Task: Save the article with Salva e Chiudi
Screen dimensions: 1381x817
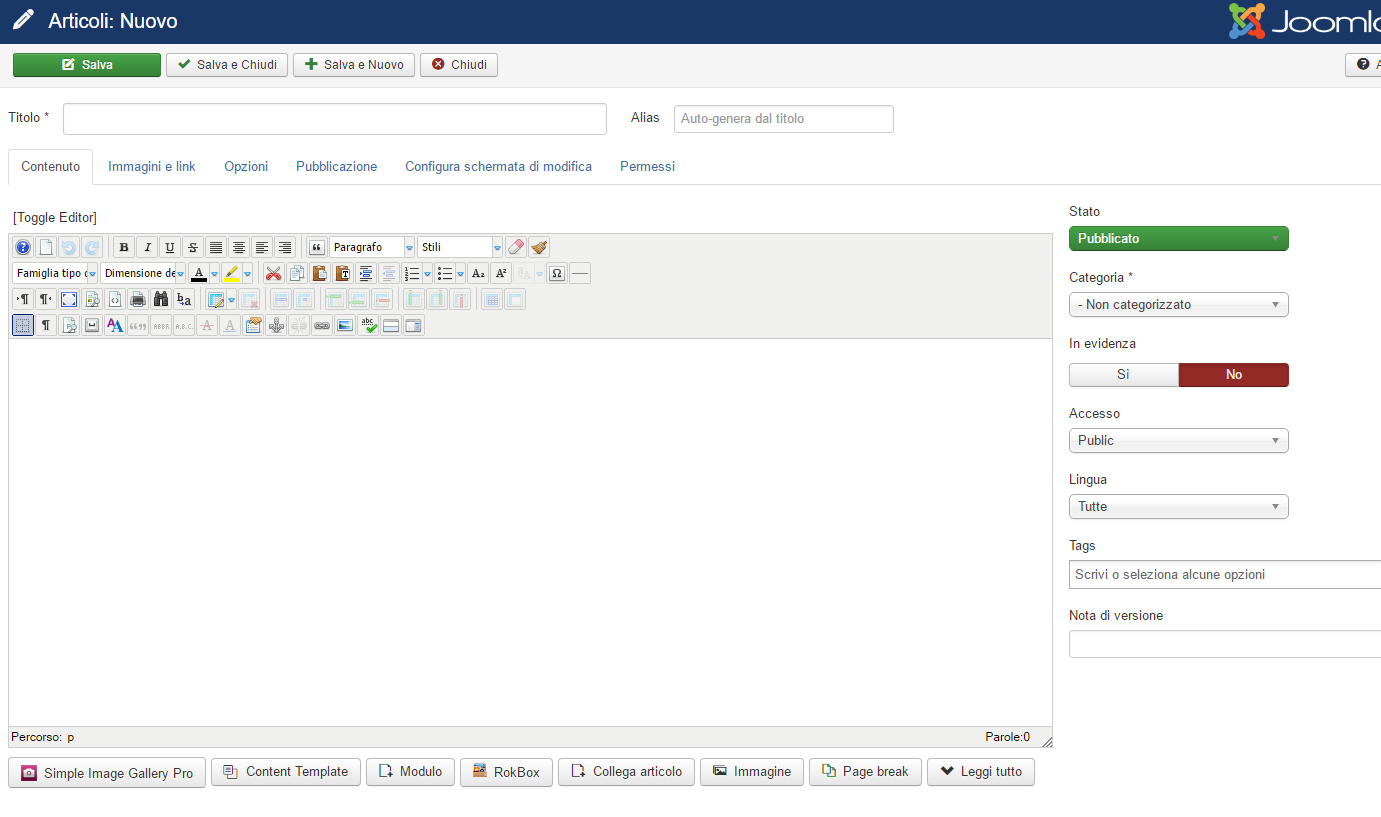Action: (x=226, y=64)
